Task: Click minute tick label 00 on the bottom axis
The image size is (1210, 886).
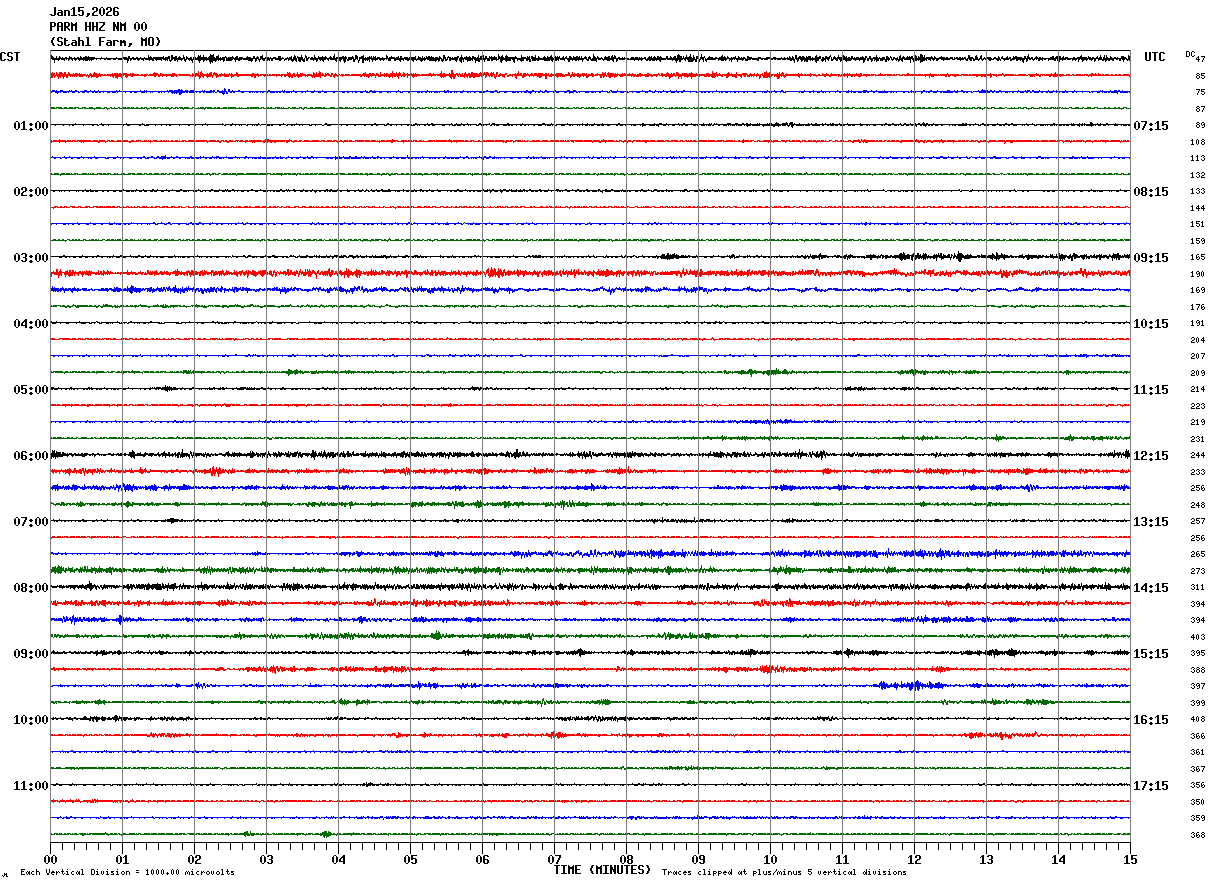Action: pyautogui.click(x=50, y=859)
